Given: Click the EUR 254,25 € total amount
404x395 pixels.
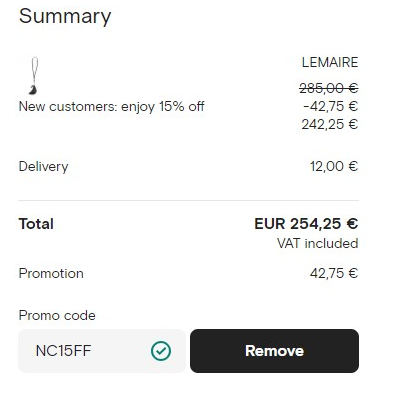Looking at the screenshot, I should [306, 224].
